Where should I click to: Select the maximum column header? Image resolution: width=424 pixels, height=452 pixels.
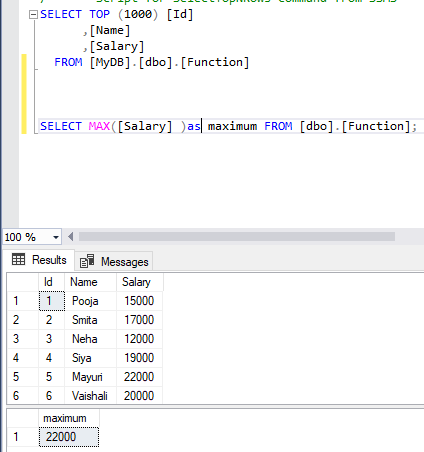[69, 418]
